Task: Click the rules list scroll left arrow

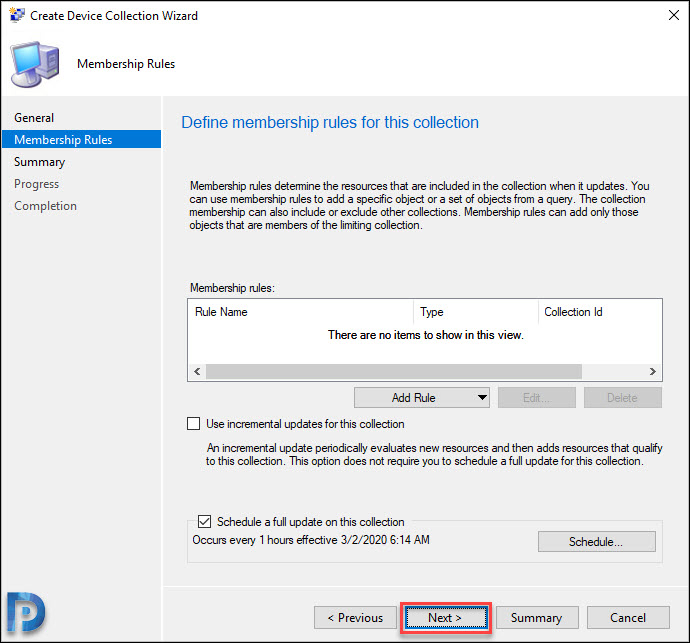Action: (197, 371)
